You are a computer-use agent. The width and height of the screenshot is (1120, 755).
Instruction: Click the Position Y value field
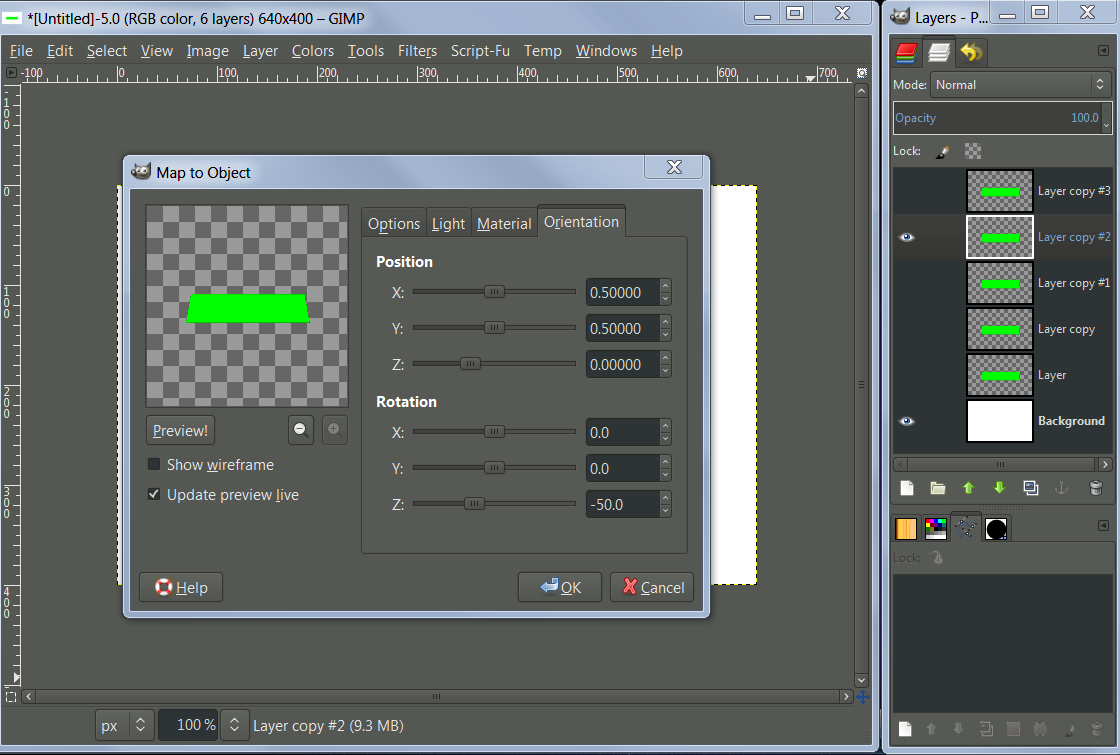[623, 329]
